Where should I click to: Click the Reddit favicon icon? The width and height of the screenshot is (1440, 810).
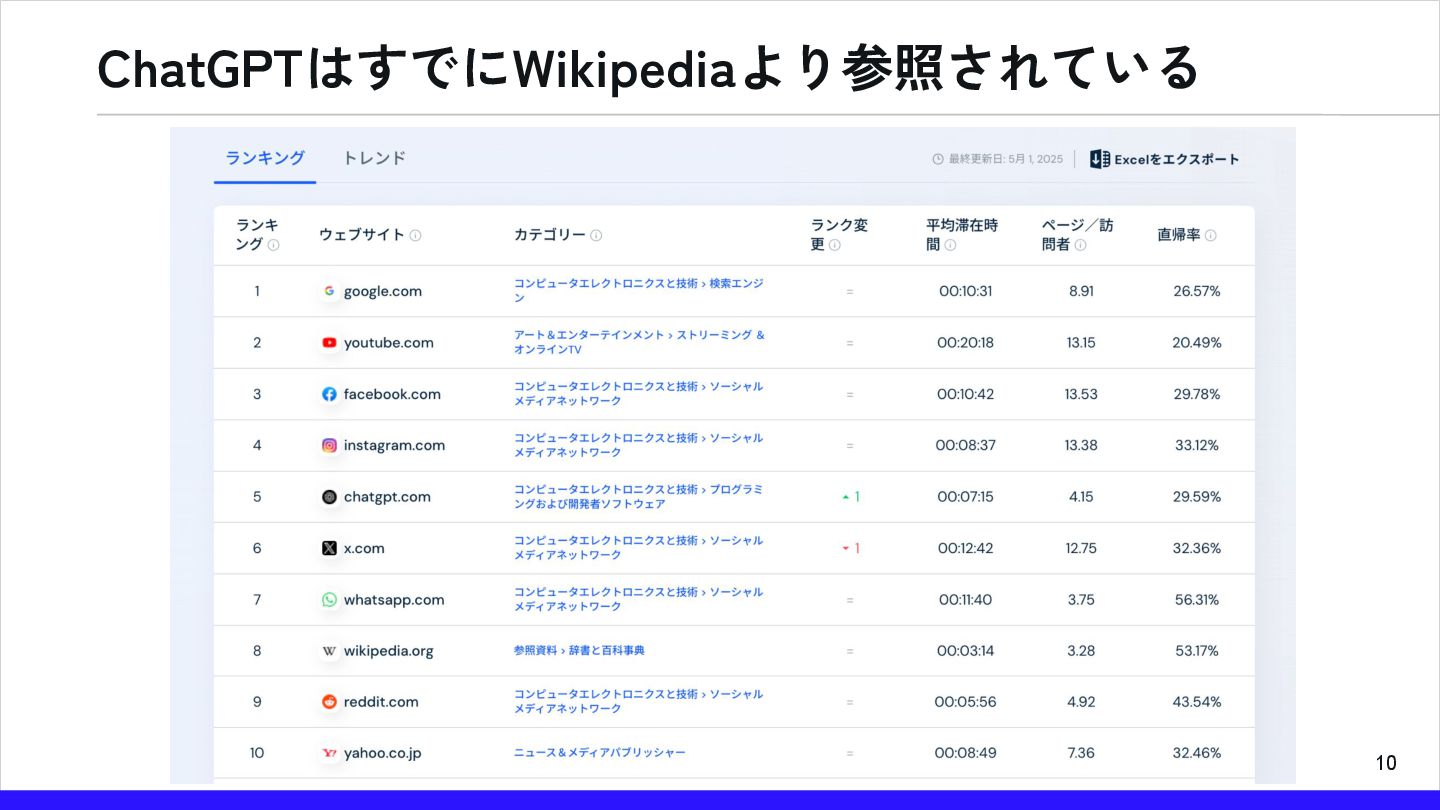[x=329, y=702]
